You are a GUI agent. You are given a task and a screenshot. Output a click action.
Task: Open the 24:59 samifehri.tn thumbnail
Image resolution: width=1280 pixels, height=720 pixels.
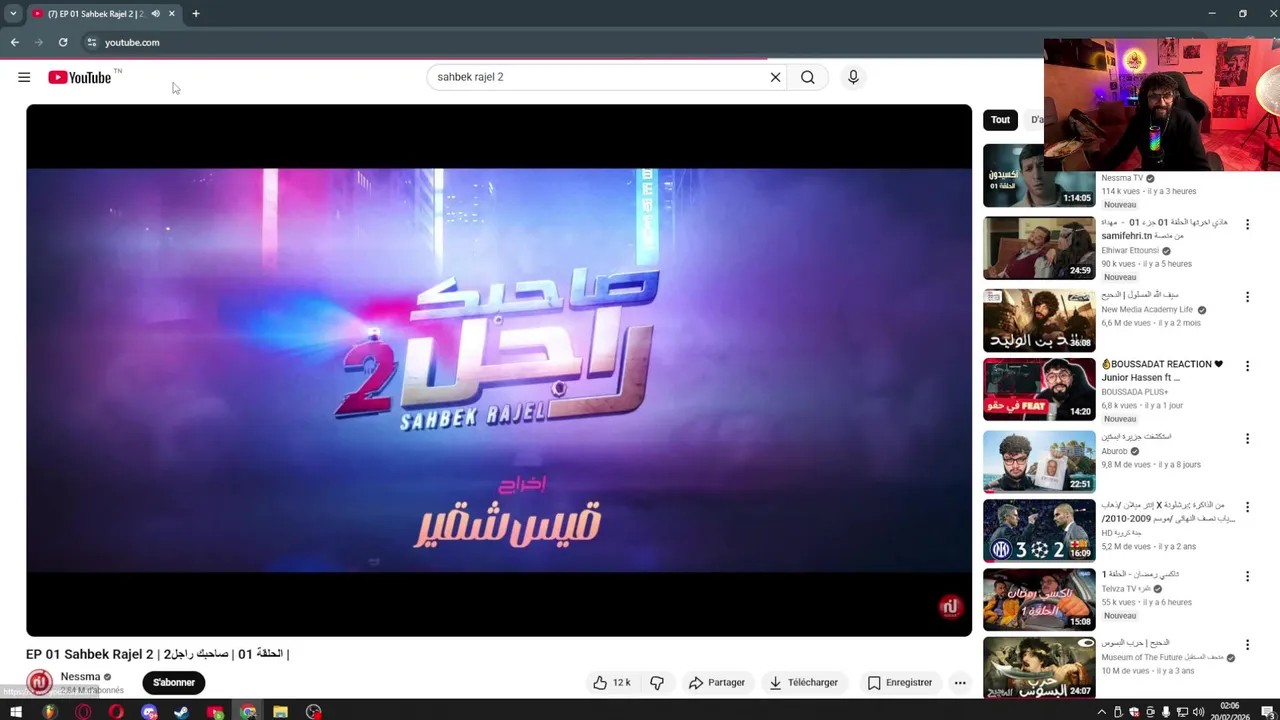[x=1039, y=248]
